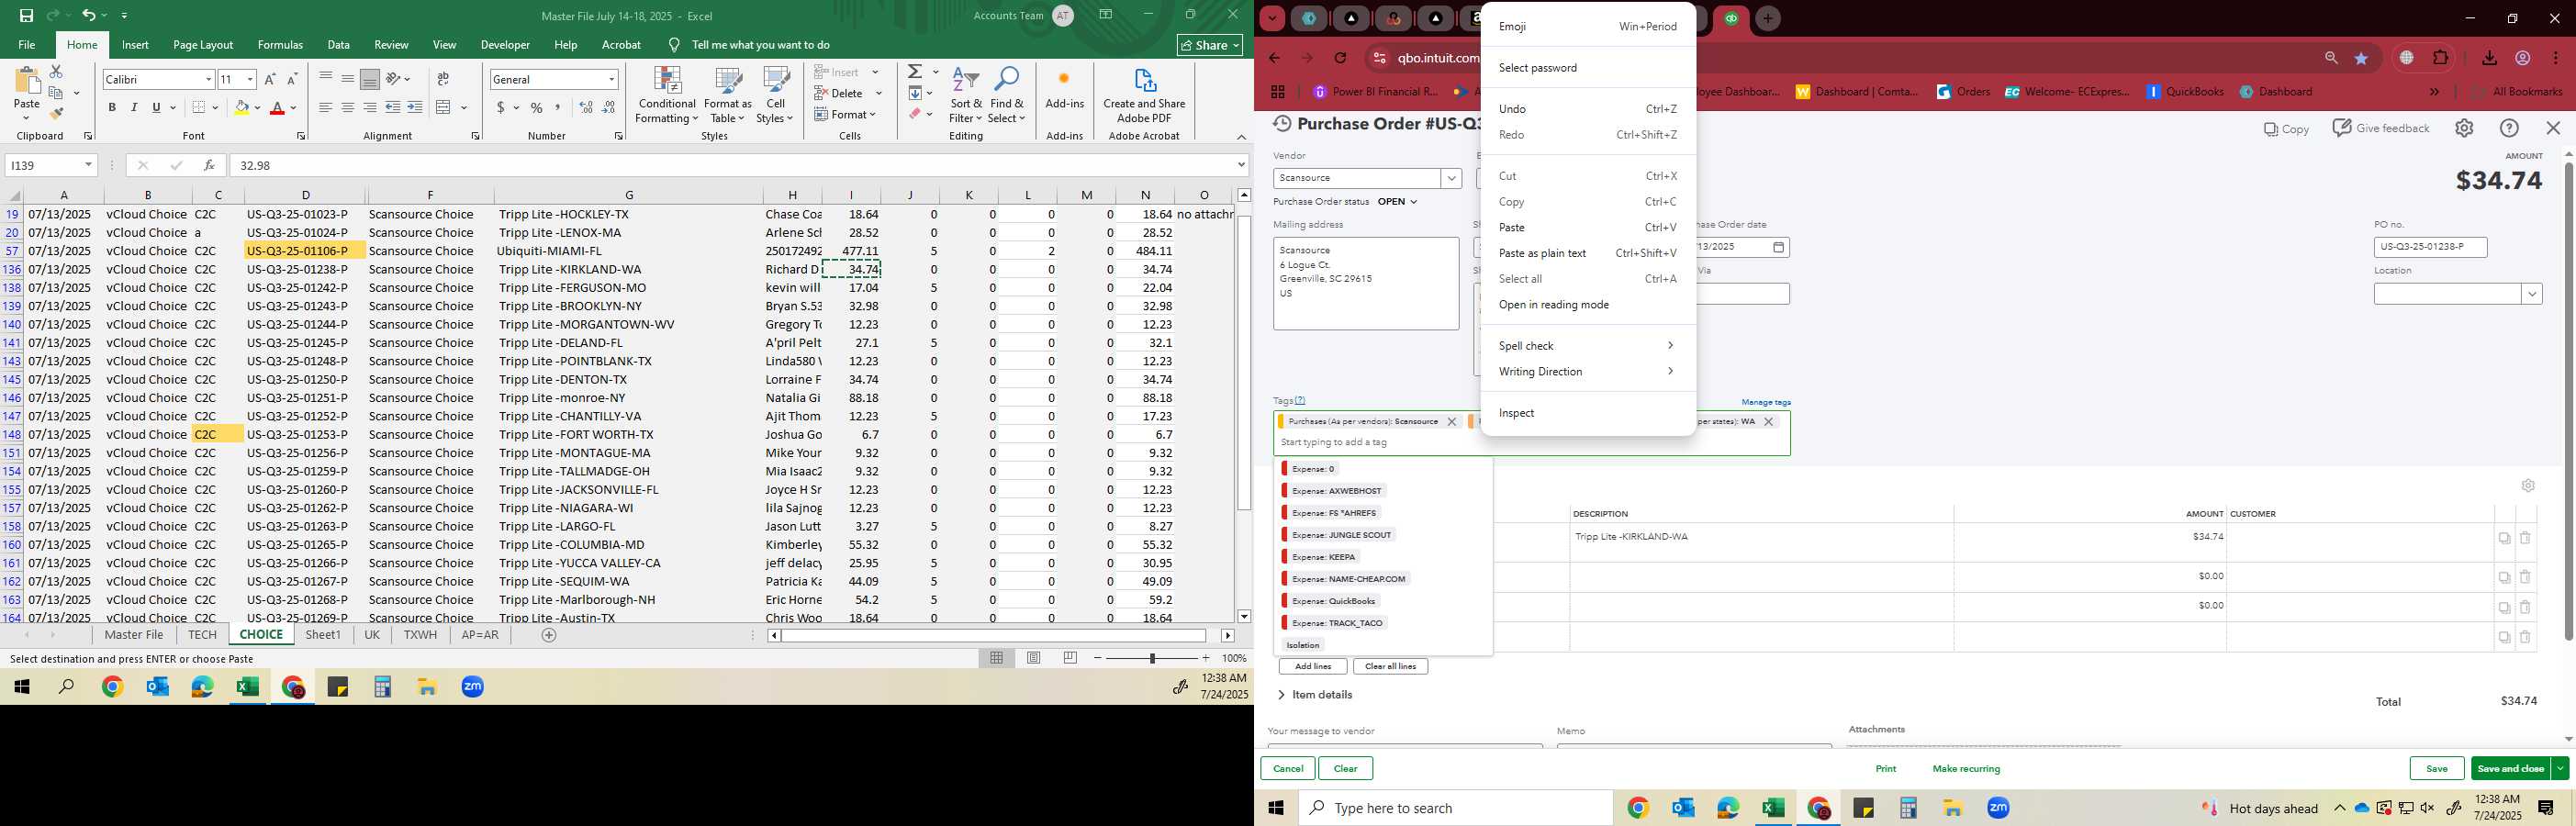2576x826 pixels.
Task: Open the Spell check submenu
Action: [1587, 346]
